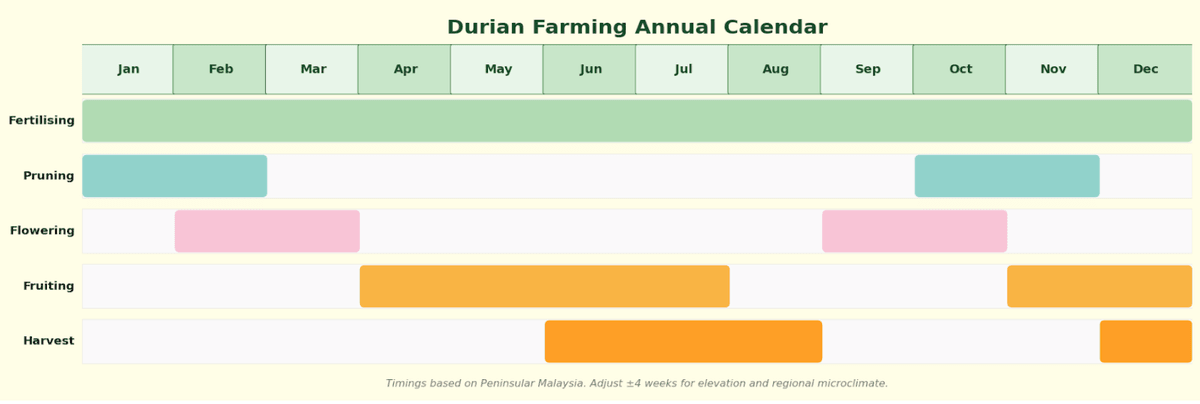Select the Feb–Mar pink Flowering bar
This screenshot has height=404, width=1200.
[x=267, y=231]
